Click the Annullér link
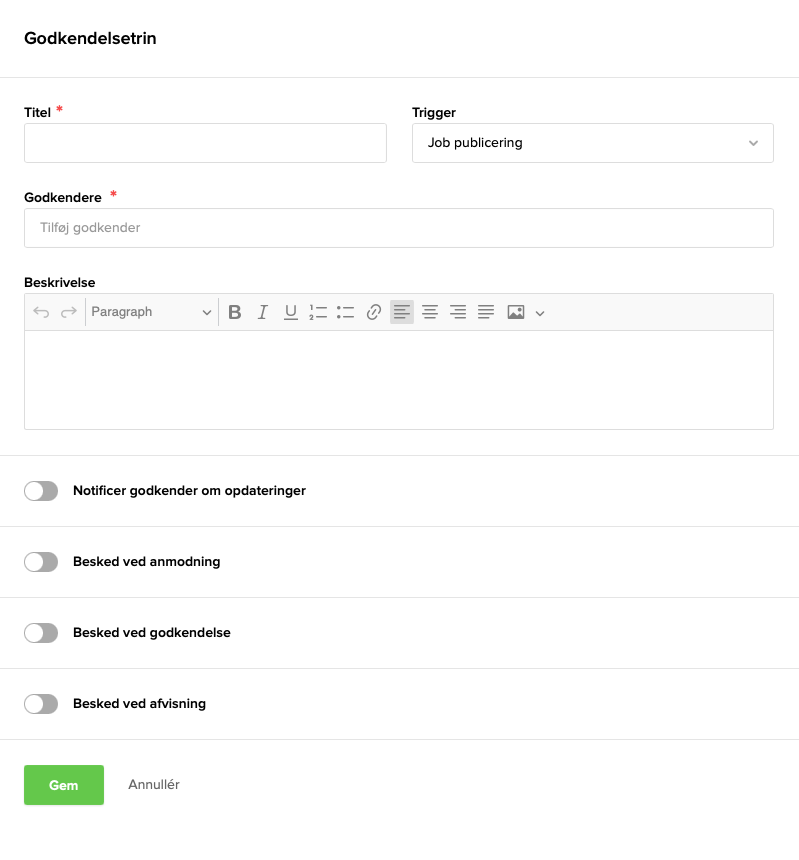Image resolution: width=799 pixels, height=860 pixels. click(154, 785)
